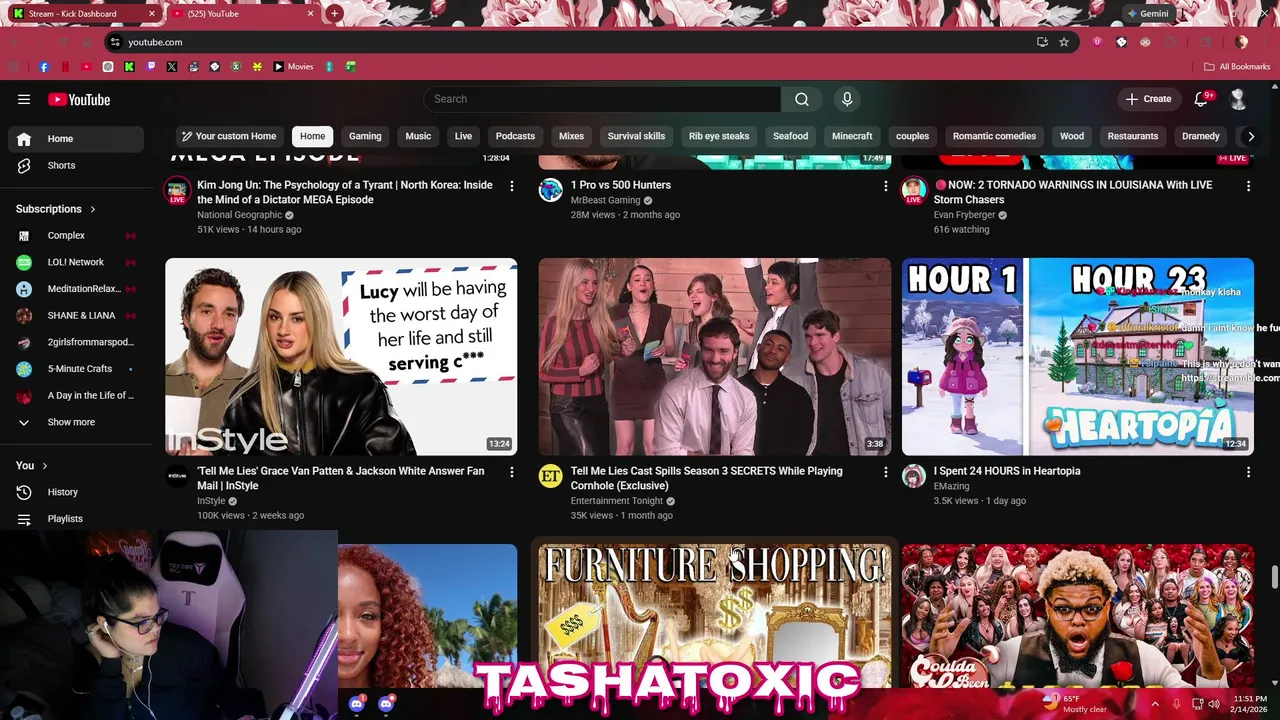The width and height of the screenshot is (1280, 720).
Task: Click the National Geographic channel avatar
Action: [x=177, y=190]
